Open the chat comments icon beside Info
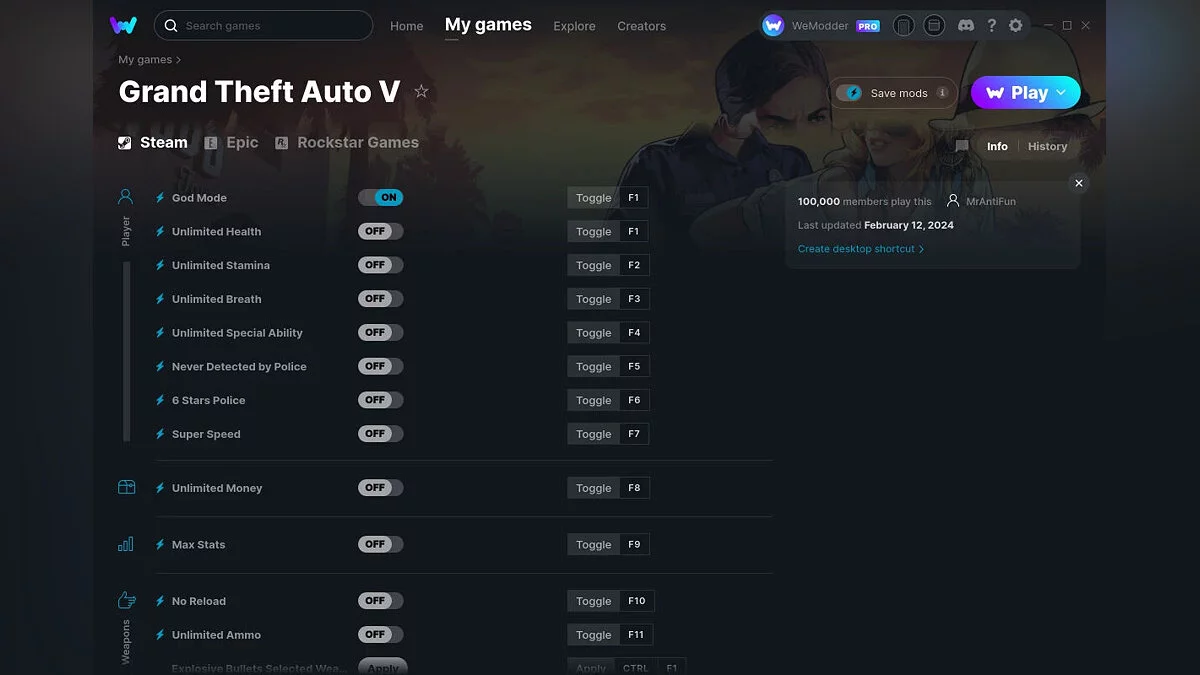1200x675 pixels. click(962, 146)
